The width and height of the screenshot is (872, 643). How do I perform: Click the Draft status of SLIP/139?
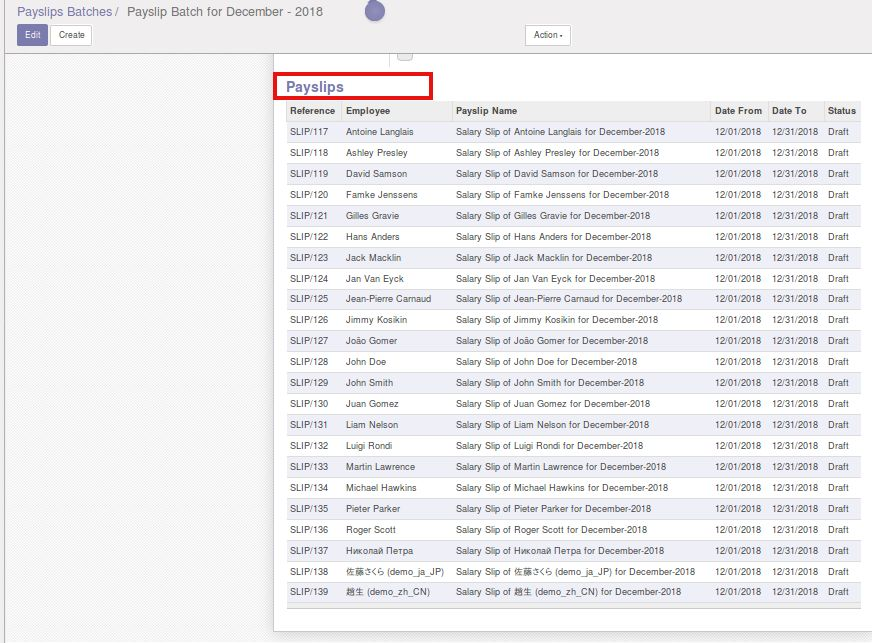pos(838,592)
